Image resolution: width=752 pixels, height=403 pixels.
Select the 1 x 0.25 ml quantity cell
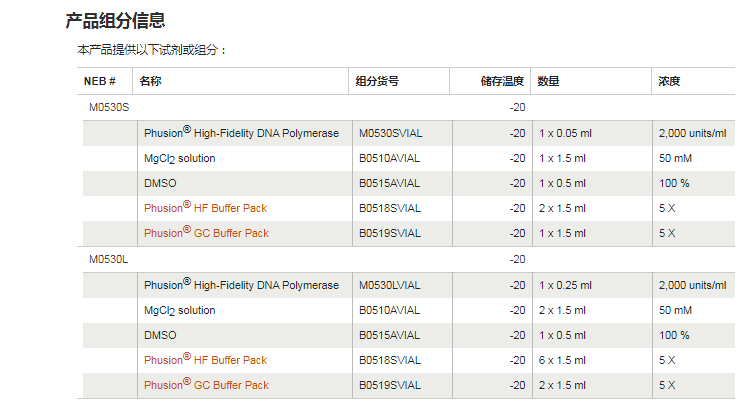coord(565,285)
